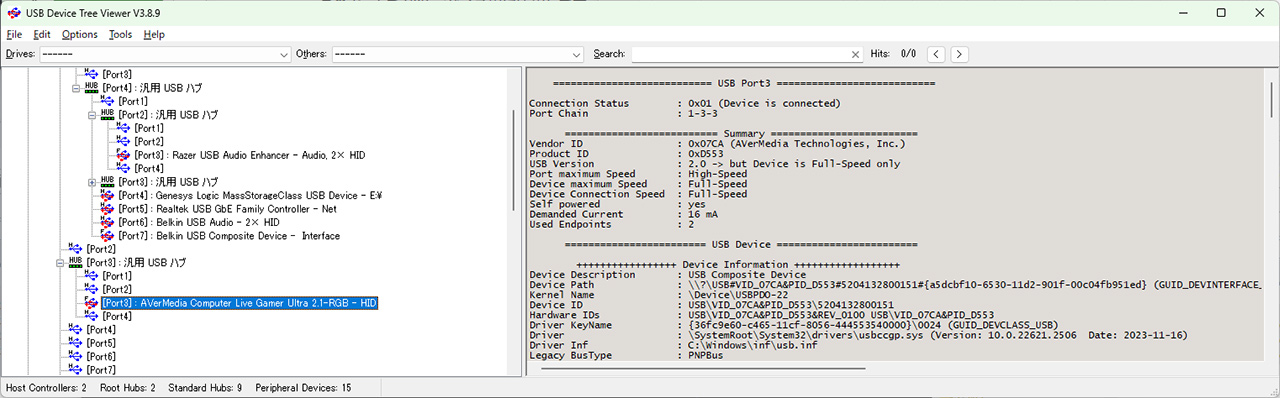
Task: Click the empty-port icon next to bottom [Port5]
Action: 75,343
